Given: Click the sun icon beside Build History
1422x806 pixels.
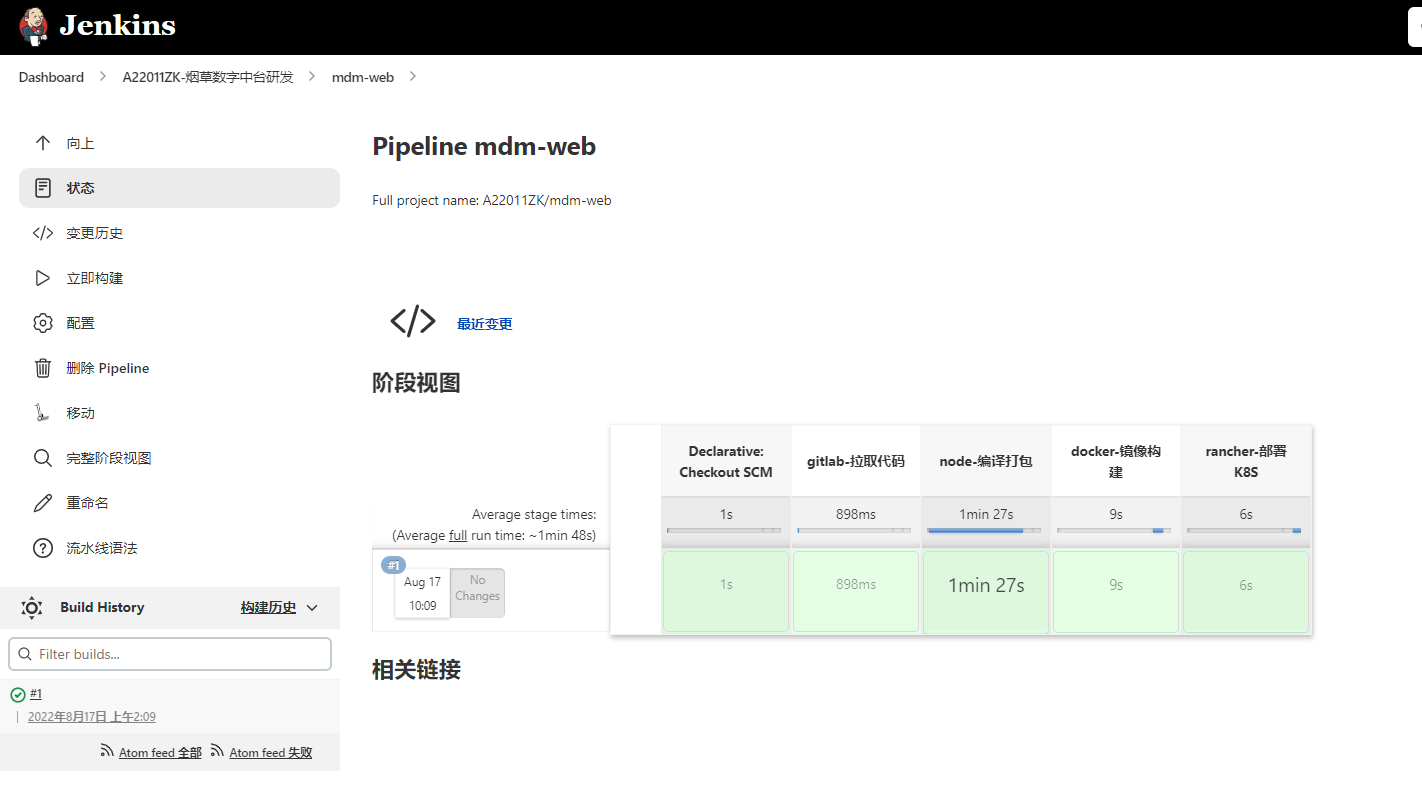Looking at the screenshot, I should pyautogui.click(x=31, y=607).
